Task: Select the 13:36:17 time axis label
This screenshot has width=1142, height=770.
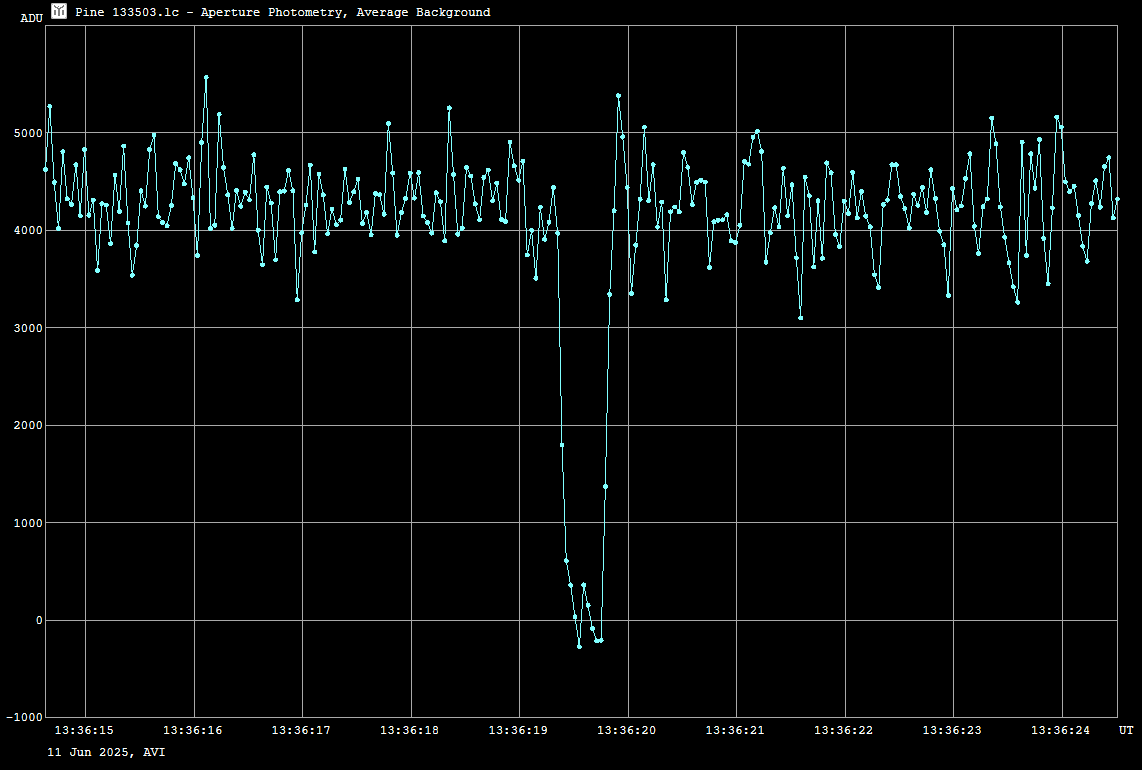Action: point(301,731)
